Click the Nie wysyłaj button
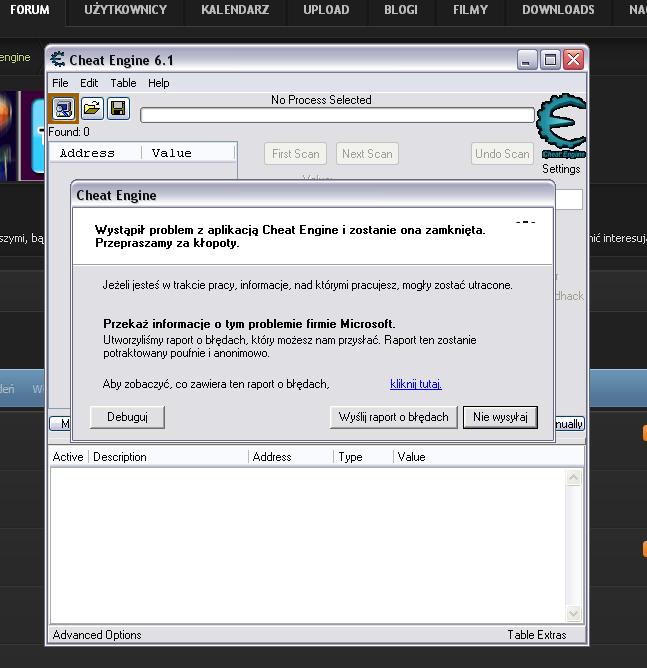The image size is (647, 668). click(500, 417)
